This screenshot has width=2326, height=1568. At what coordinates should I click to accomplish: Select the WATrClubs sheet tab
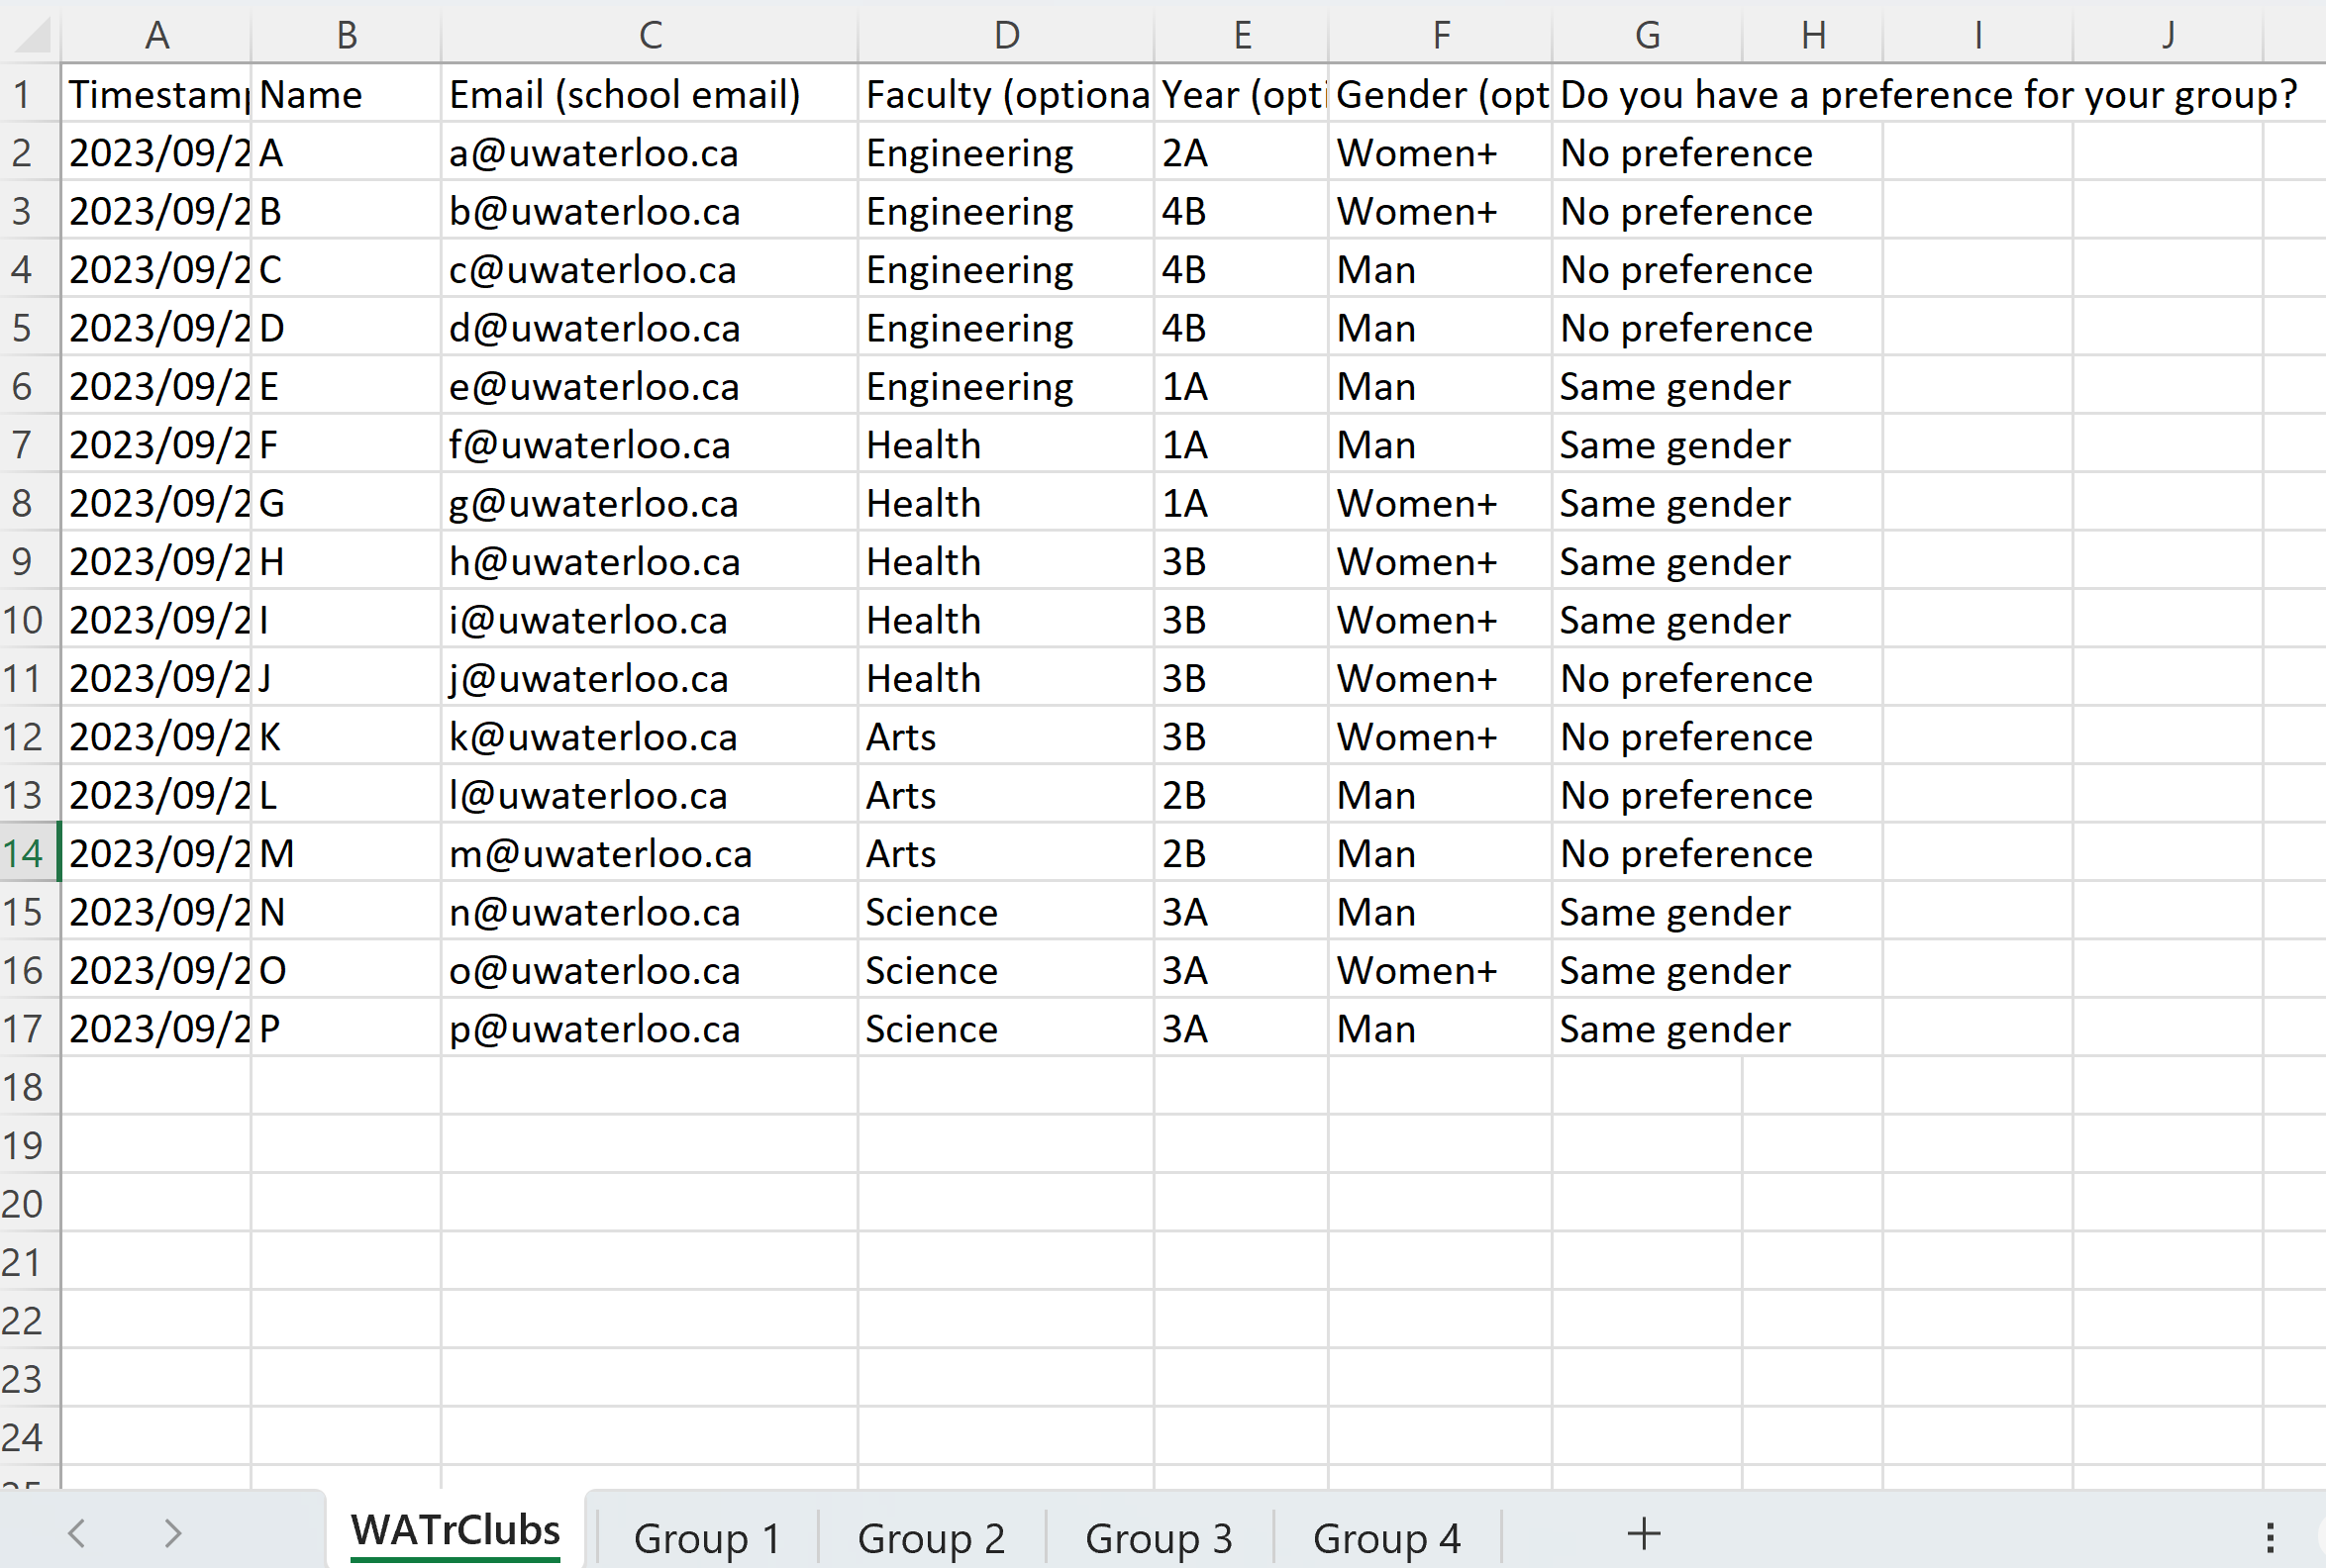coord(455,1532)
